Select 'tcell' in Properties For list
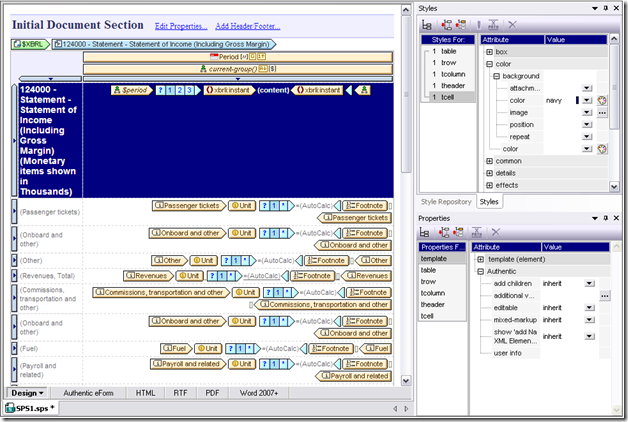This screenshot has height=422, width=628. pos(442,316)
